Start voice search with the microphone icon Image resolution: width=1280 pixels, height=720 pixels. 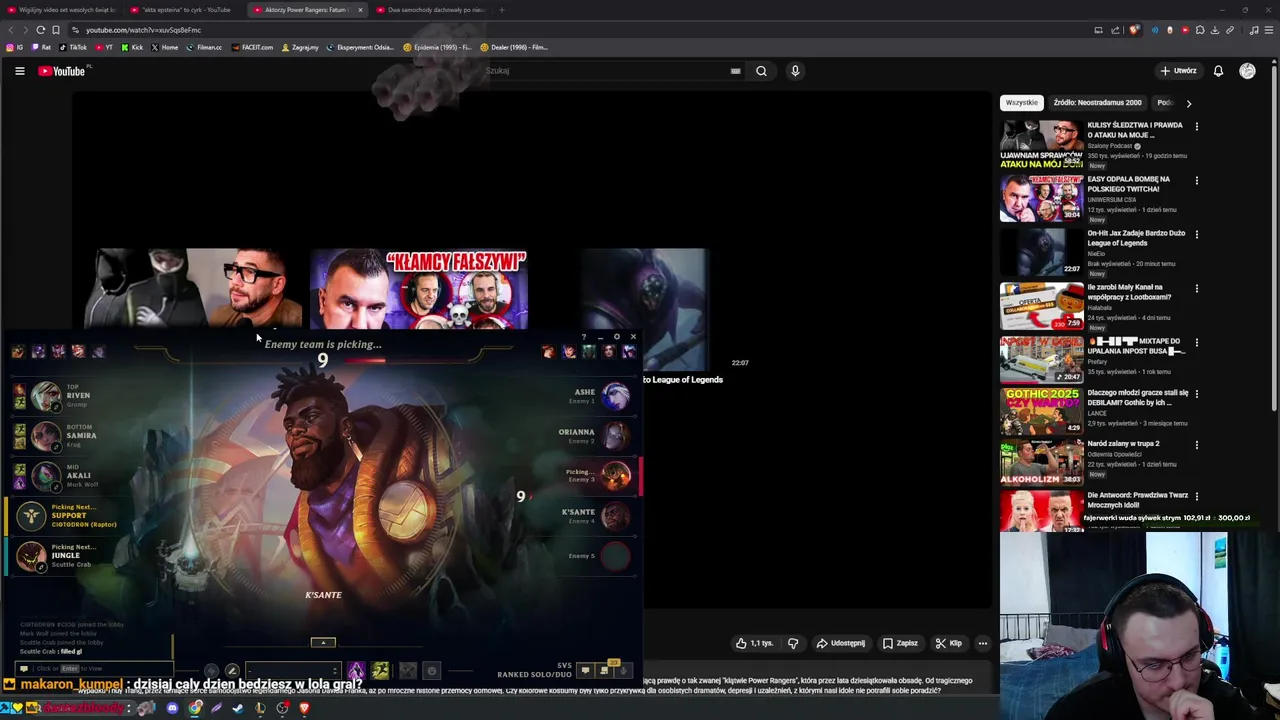795,71
